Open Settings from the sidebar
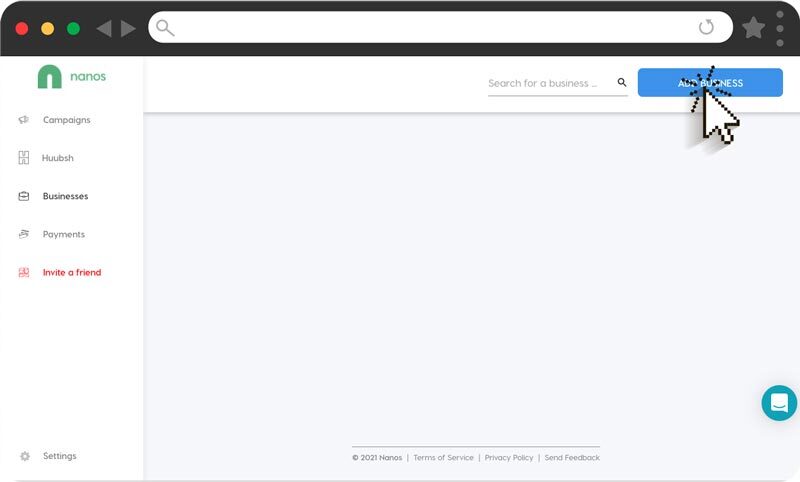 [x=60, y=456]
